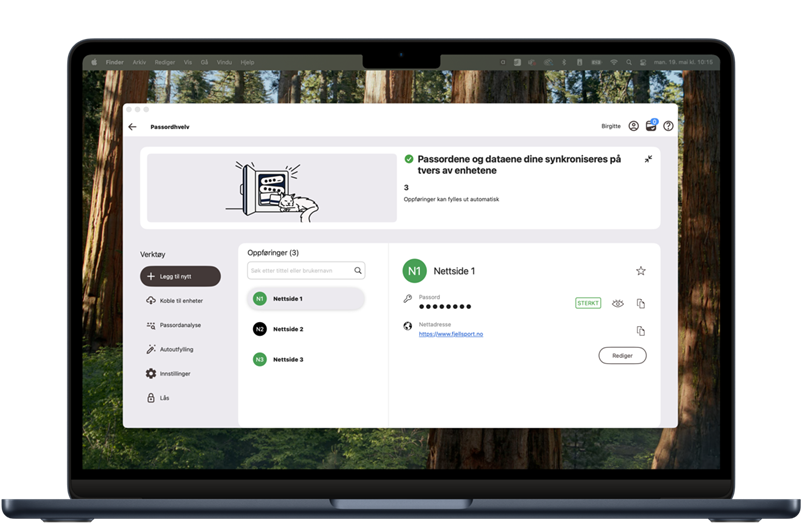Open Passordanalyse from the tools sidebar
803x524 pixels.
(181, 325)
